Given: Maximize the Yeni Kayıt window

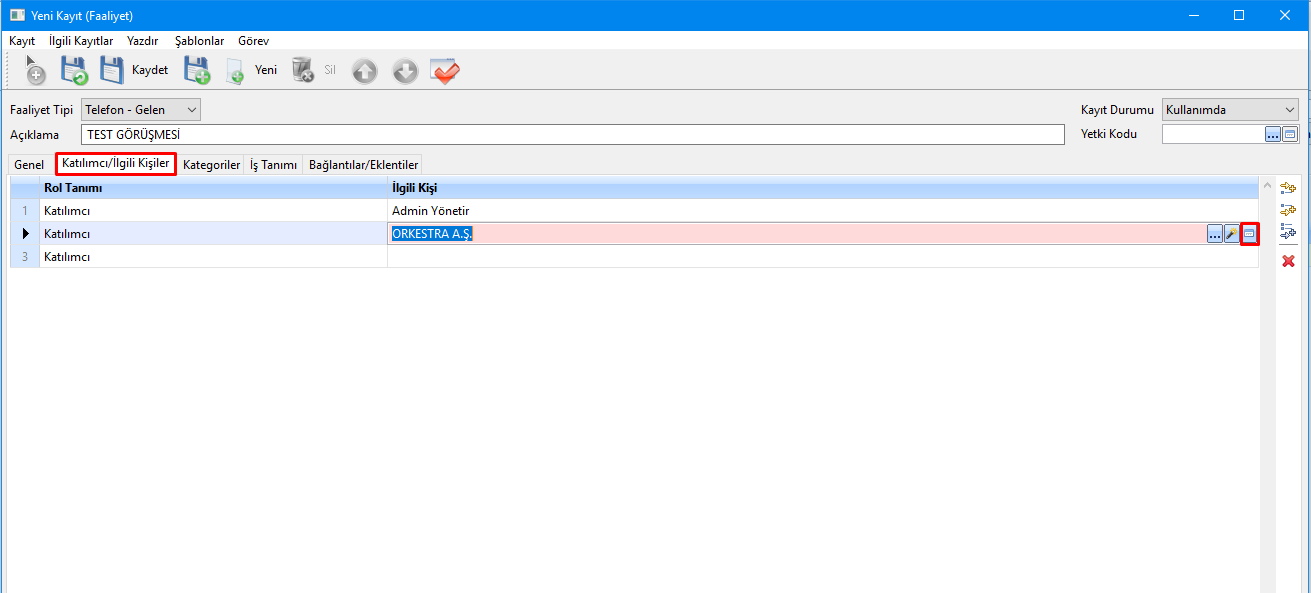Looking at the screenshot, I should (1239, 15).
